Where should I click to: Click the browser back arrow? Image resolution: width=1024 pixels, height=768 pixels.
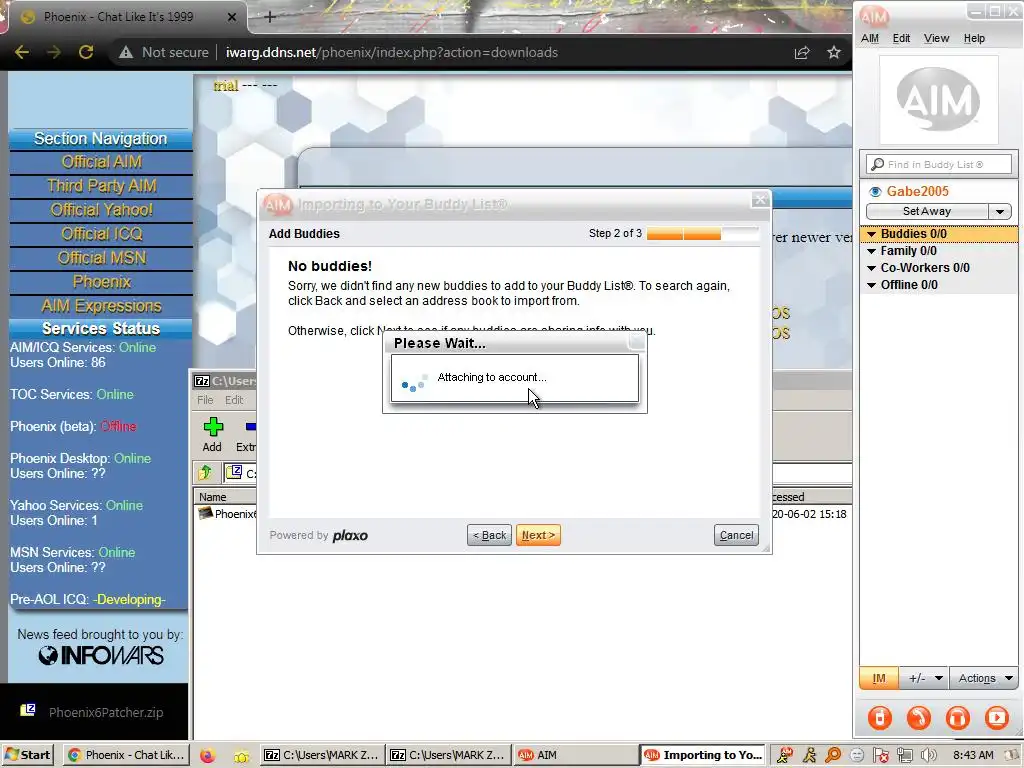pyautogui.click(x=22, y=52)
